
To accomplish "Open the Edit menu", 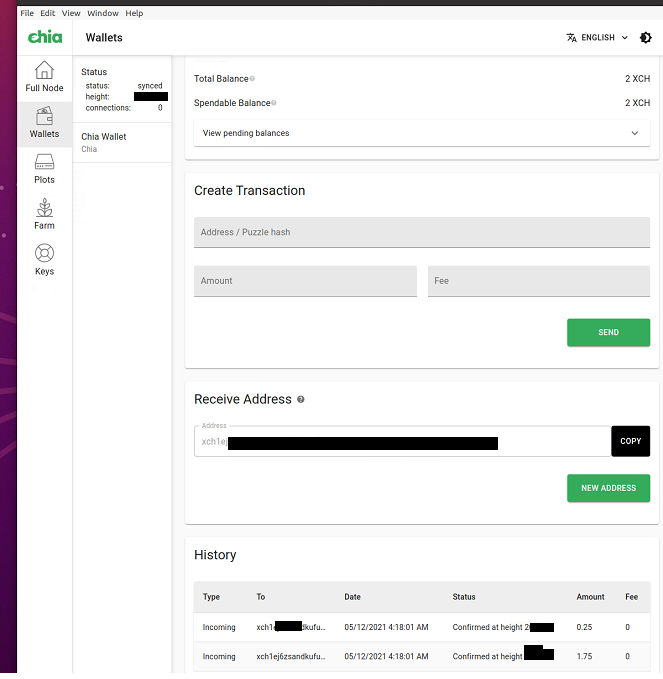I will (47, 13).
